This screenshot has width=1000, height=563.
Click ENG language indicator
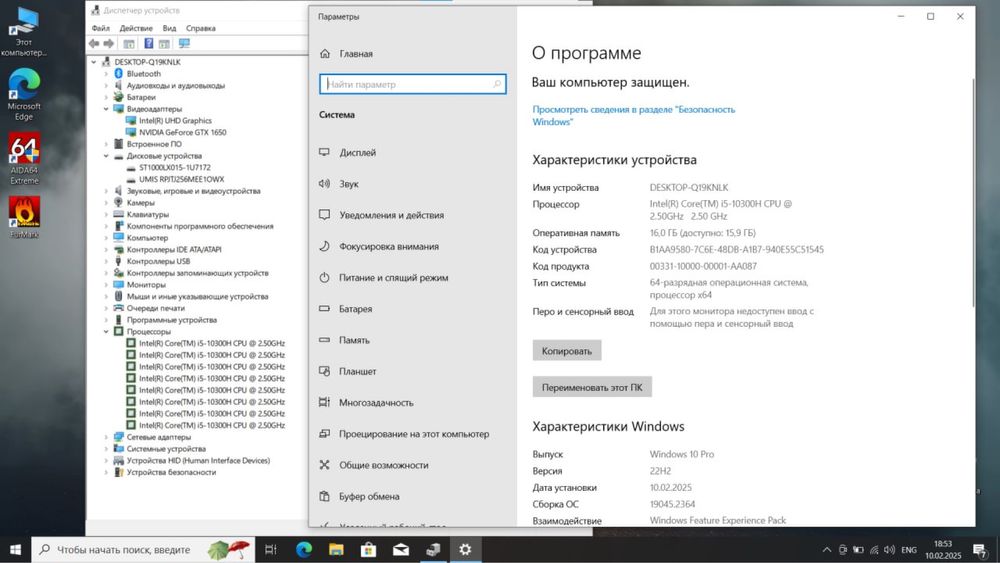(909, 550)
